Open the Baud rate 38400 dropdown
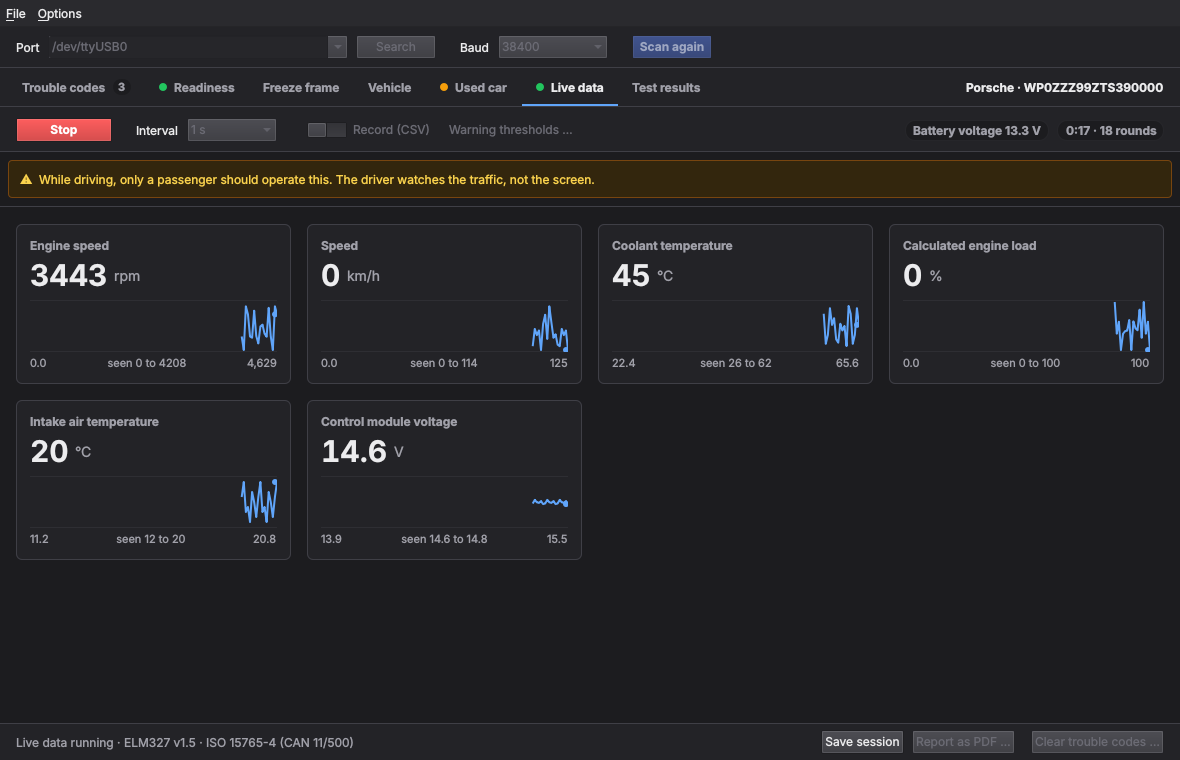 coord(552,47)
